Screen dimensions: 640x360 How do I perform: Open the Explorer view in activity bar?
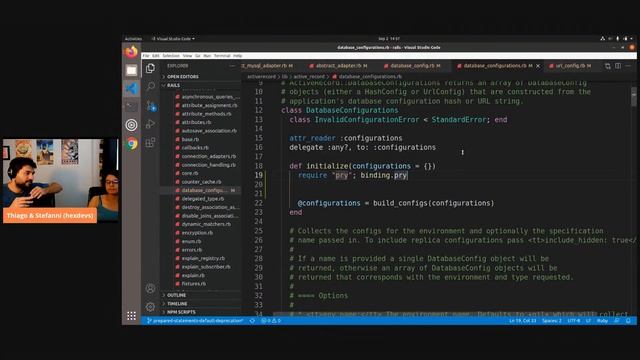[x=150, y=68]
